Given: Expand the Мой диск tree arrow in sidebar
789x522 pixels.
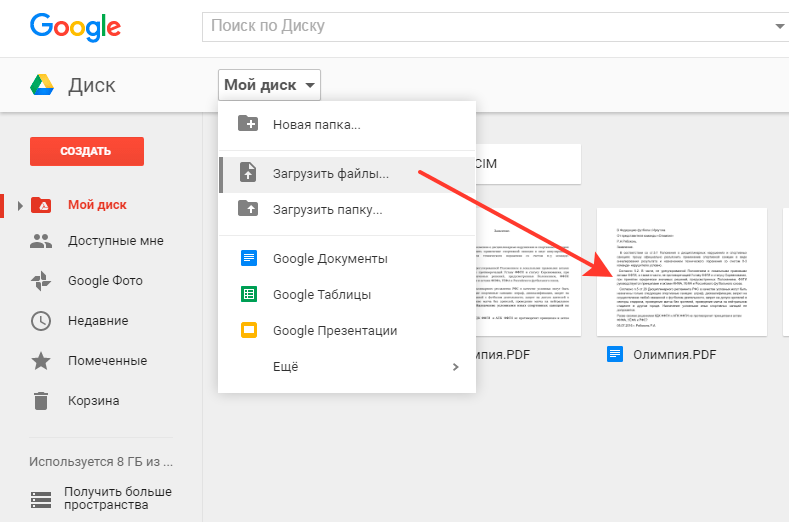Looking at the screenshot, I should (20, 205).
